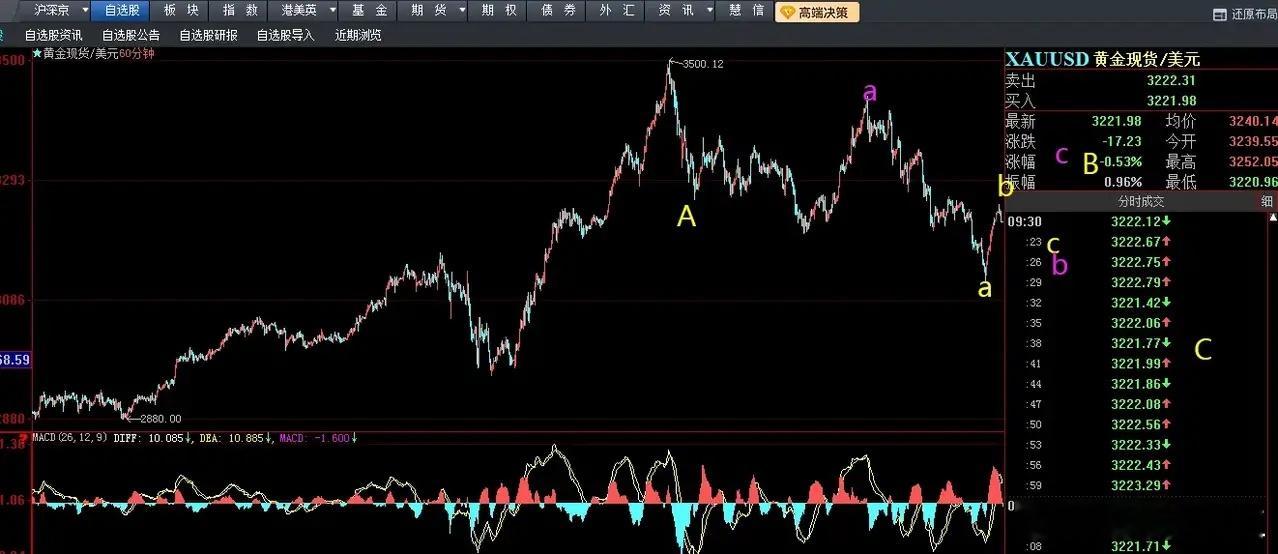Click the 2880.00 low price marker
1278x554 pixels.
160,419
